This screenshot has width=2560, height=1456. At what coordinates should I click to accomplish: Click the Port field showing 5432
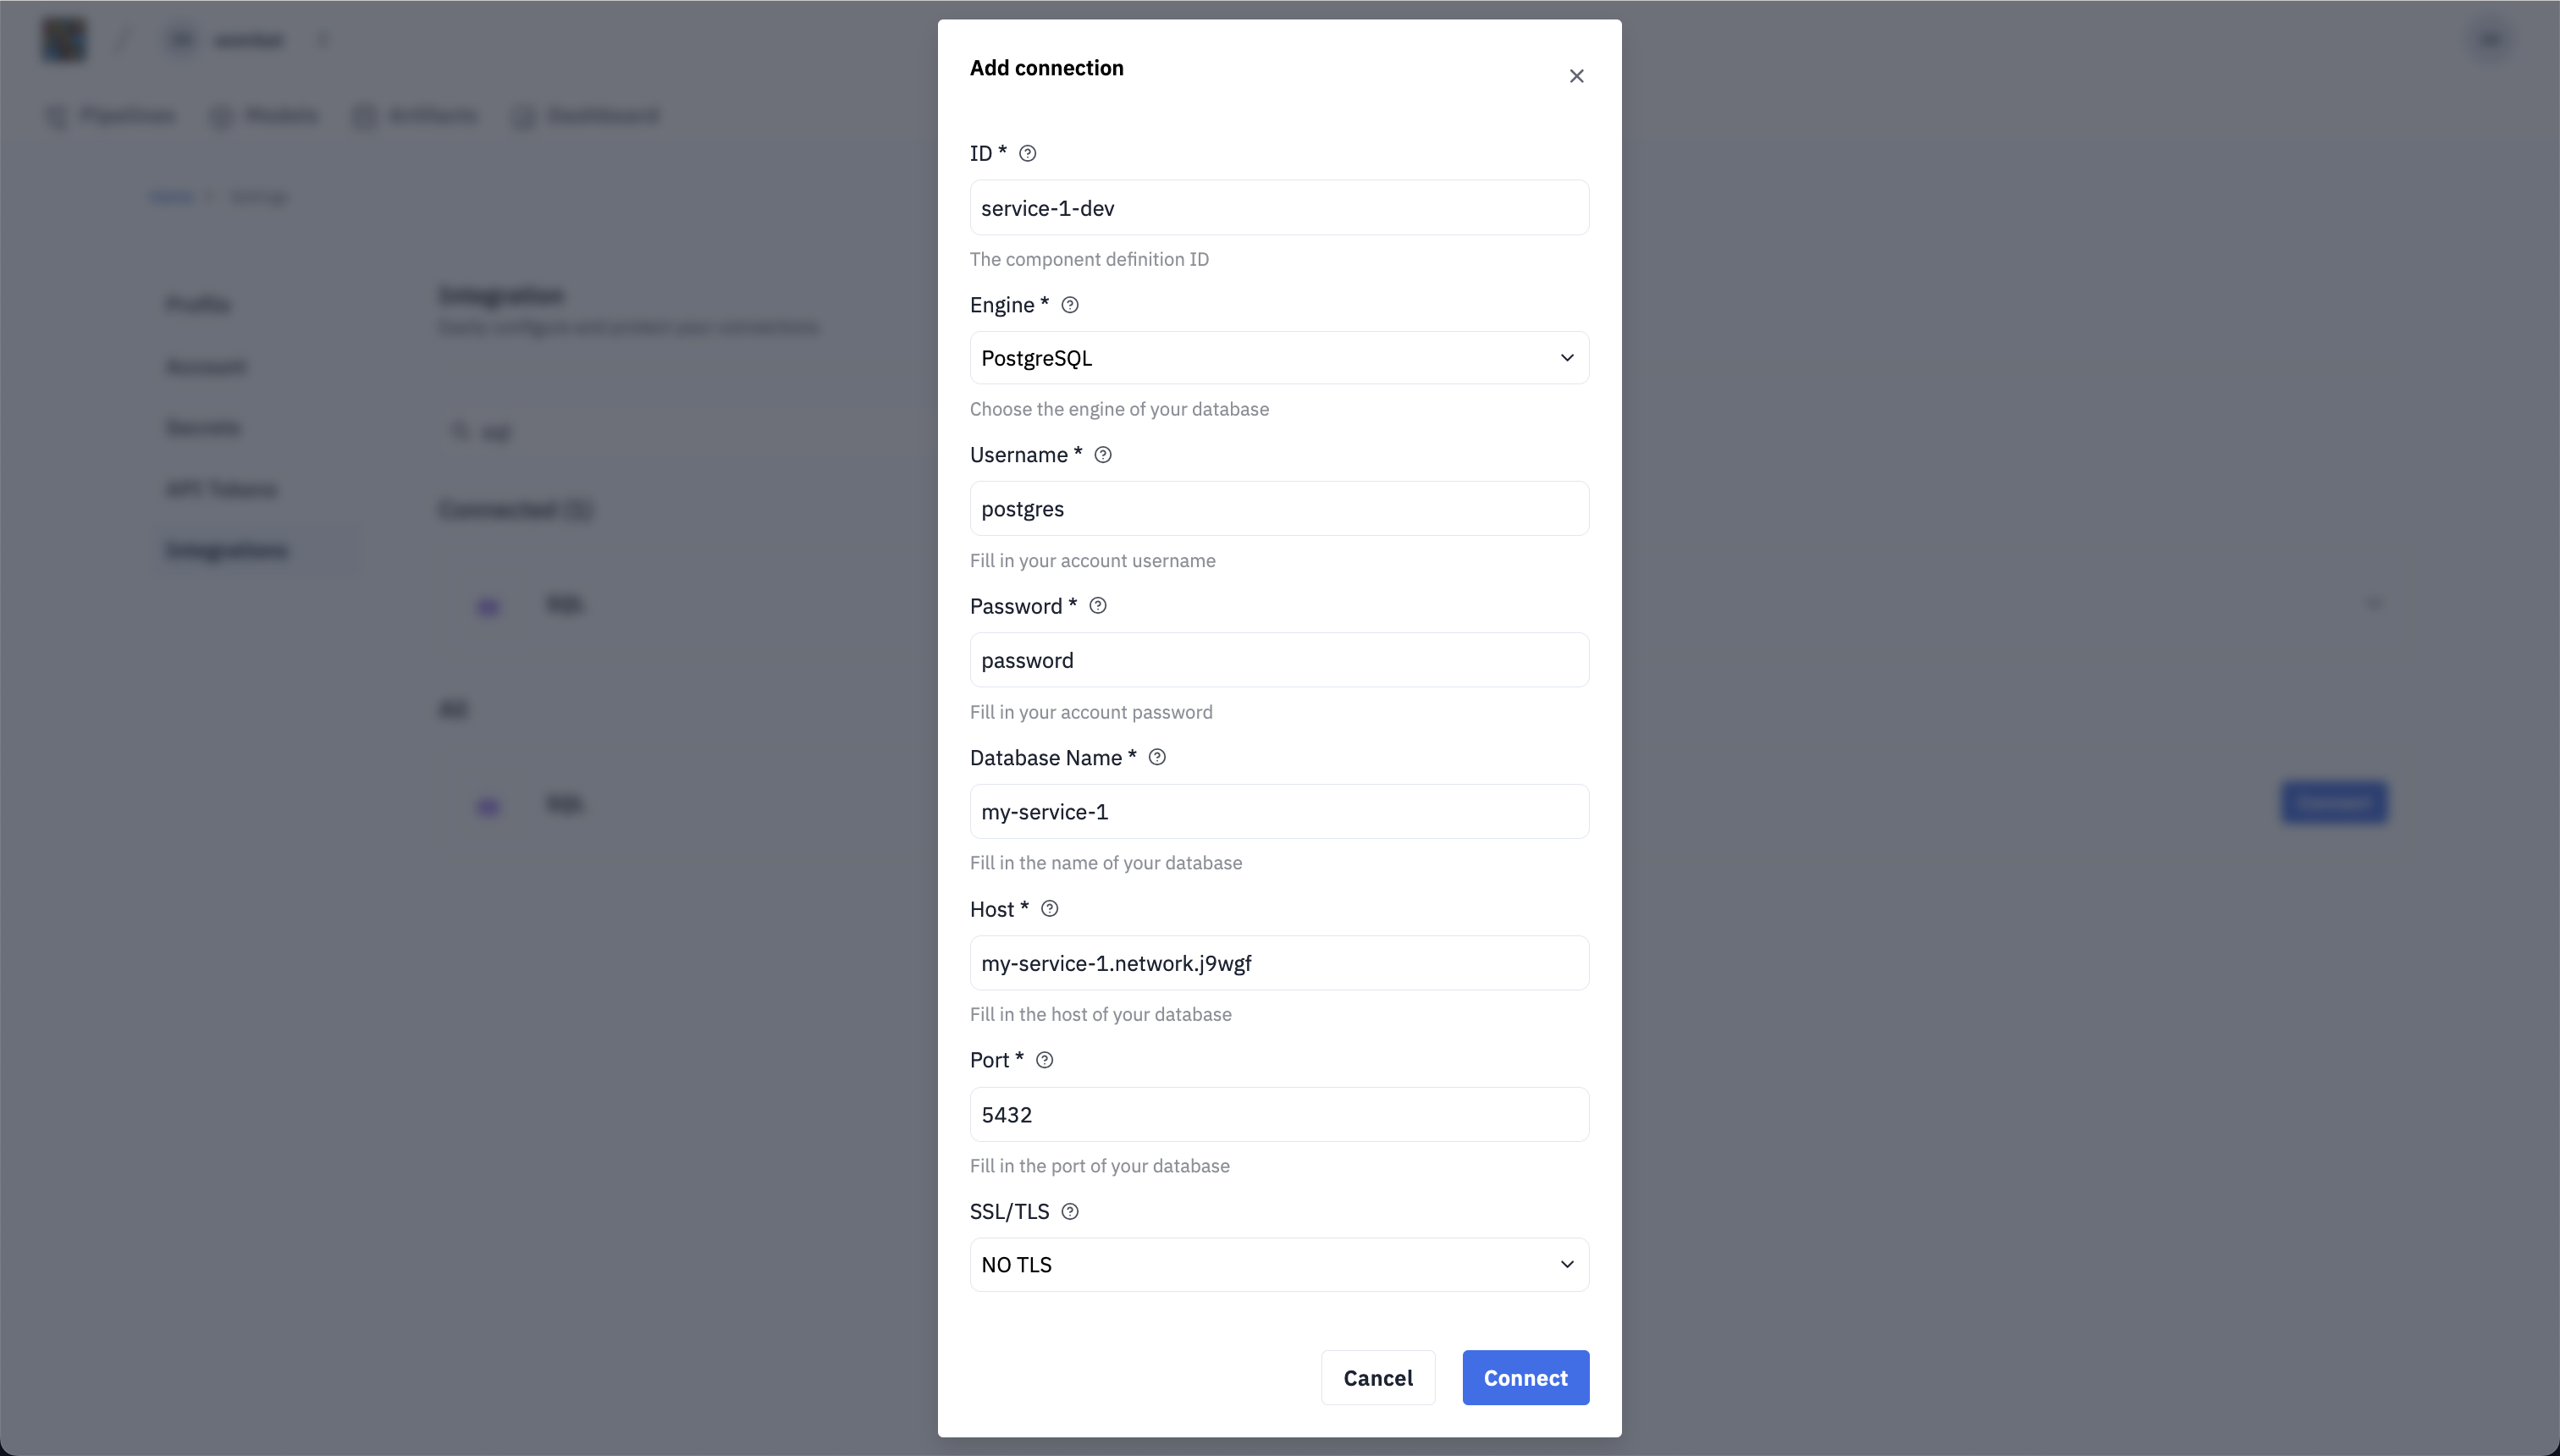tap(1278, 1115)
